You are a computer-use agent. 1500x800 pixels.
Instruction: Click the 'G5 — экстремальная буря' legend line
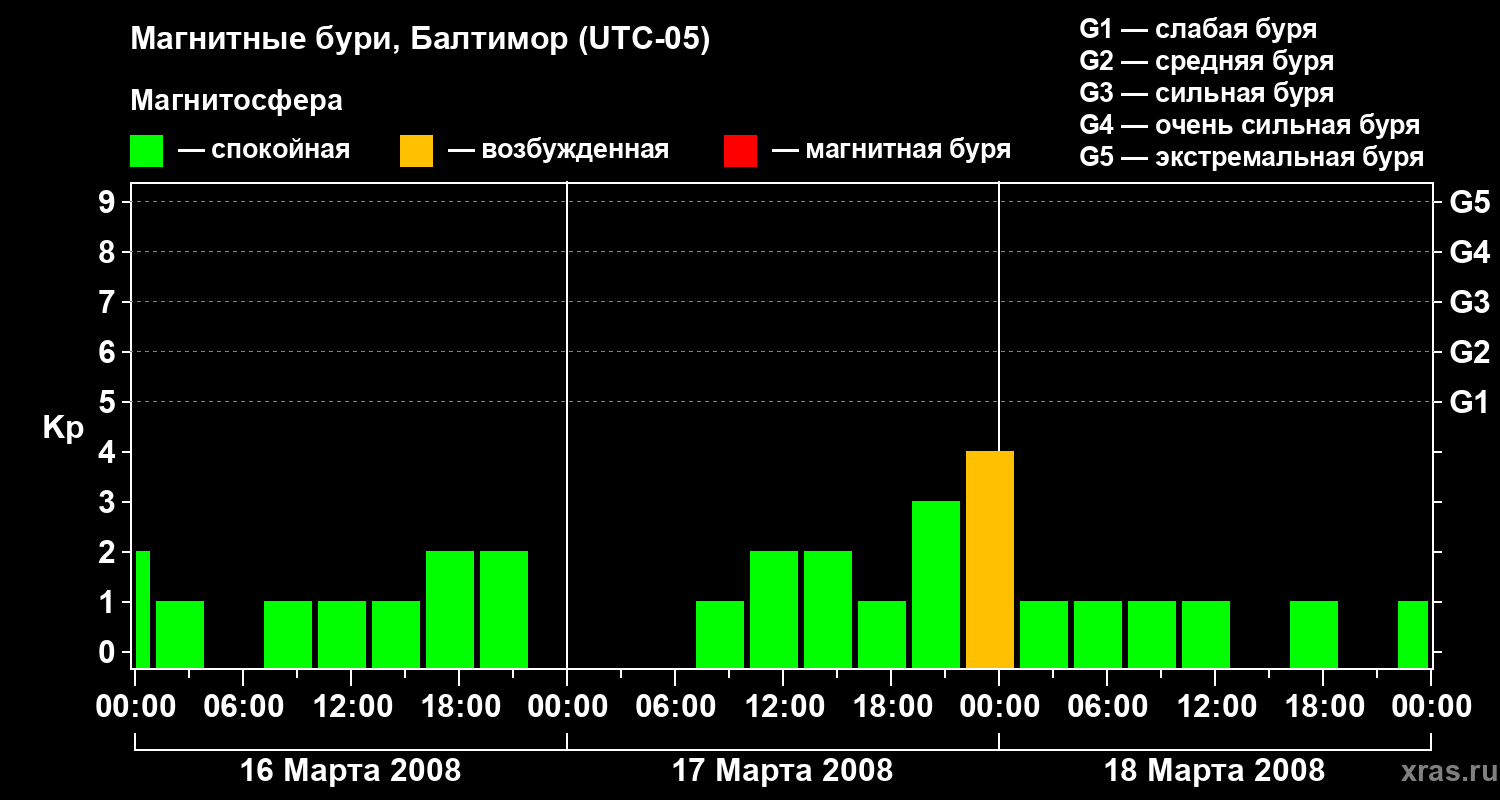[1251, 157]
